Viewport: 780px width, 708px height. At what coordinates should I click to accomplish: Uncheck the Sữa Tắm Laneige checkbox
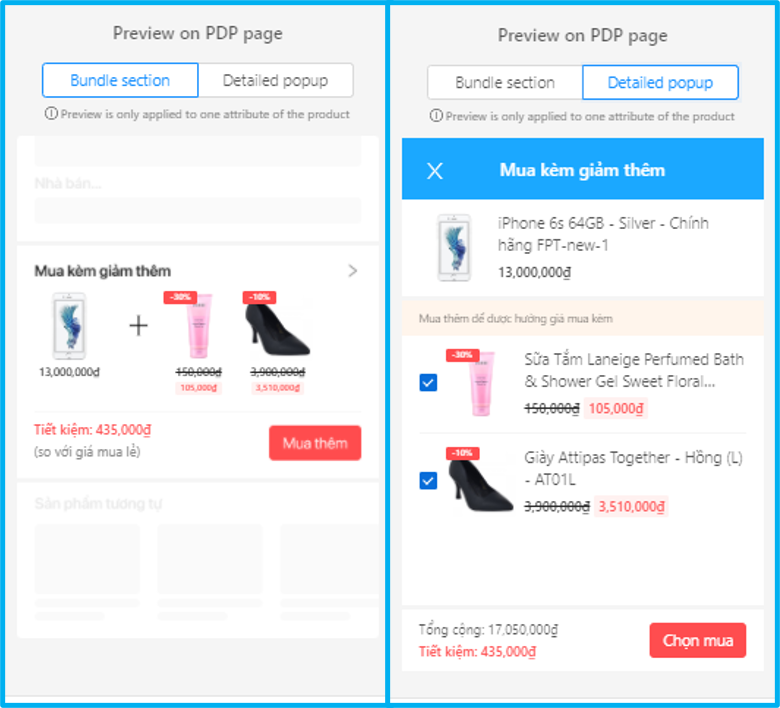click(x=428, y=383)
